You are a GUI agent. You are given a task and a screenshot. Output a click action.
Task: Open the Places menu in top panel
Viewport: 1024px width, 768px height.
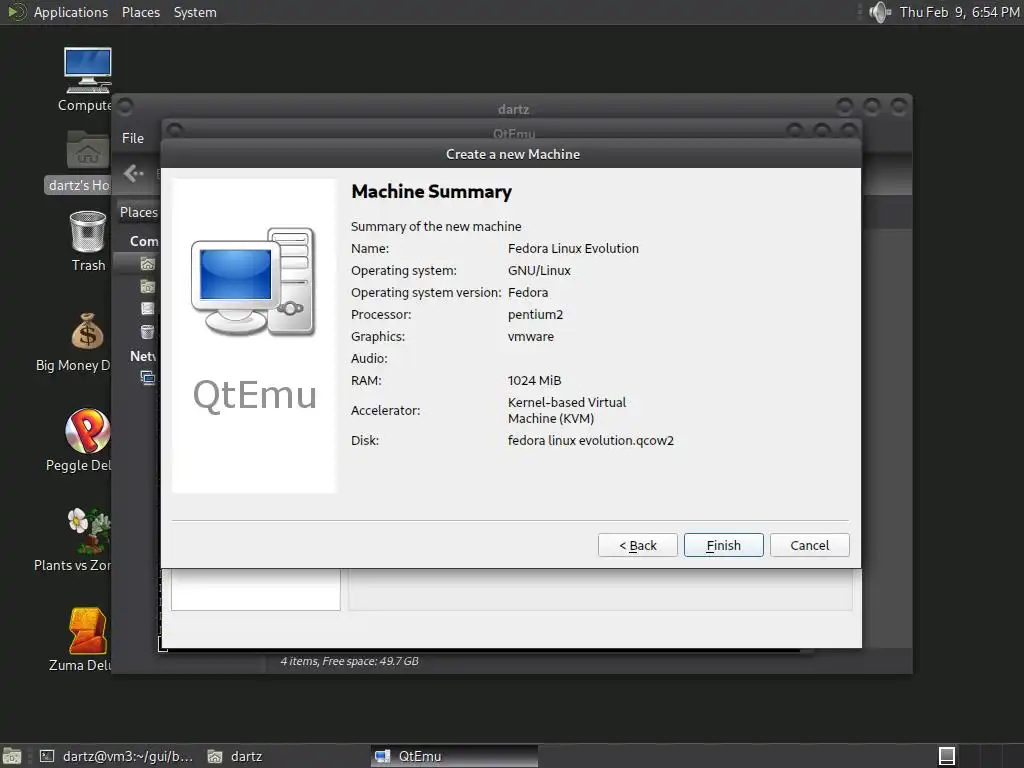(140, 12)
